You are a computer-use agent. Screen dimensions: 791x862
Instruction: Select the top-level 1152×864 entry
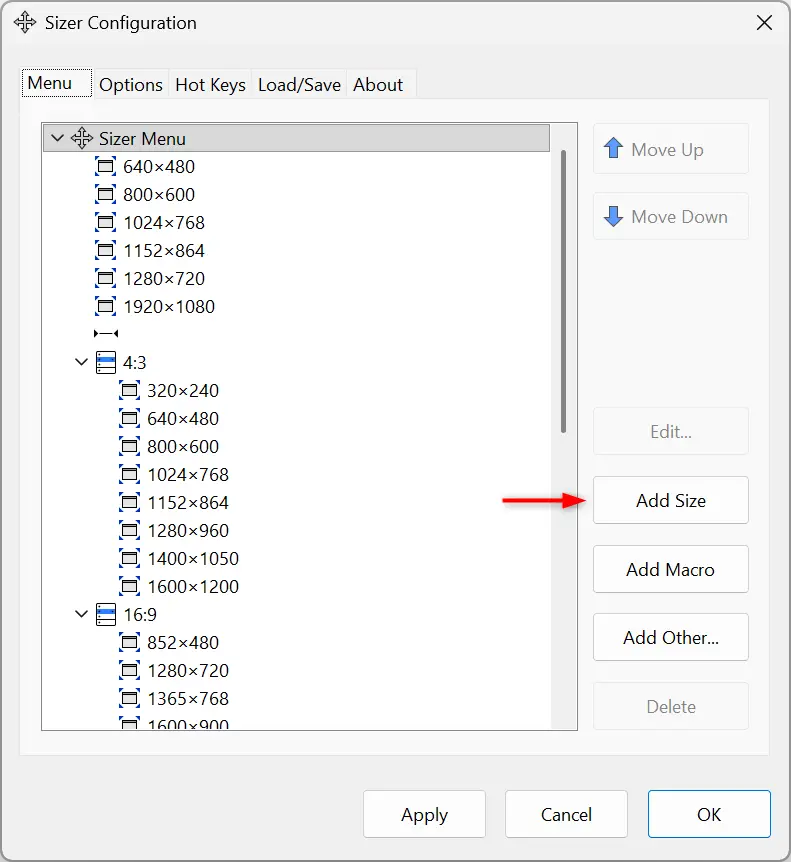[x=164, y=251]
